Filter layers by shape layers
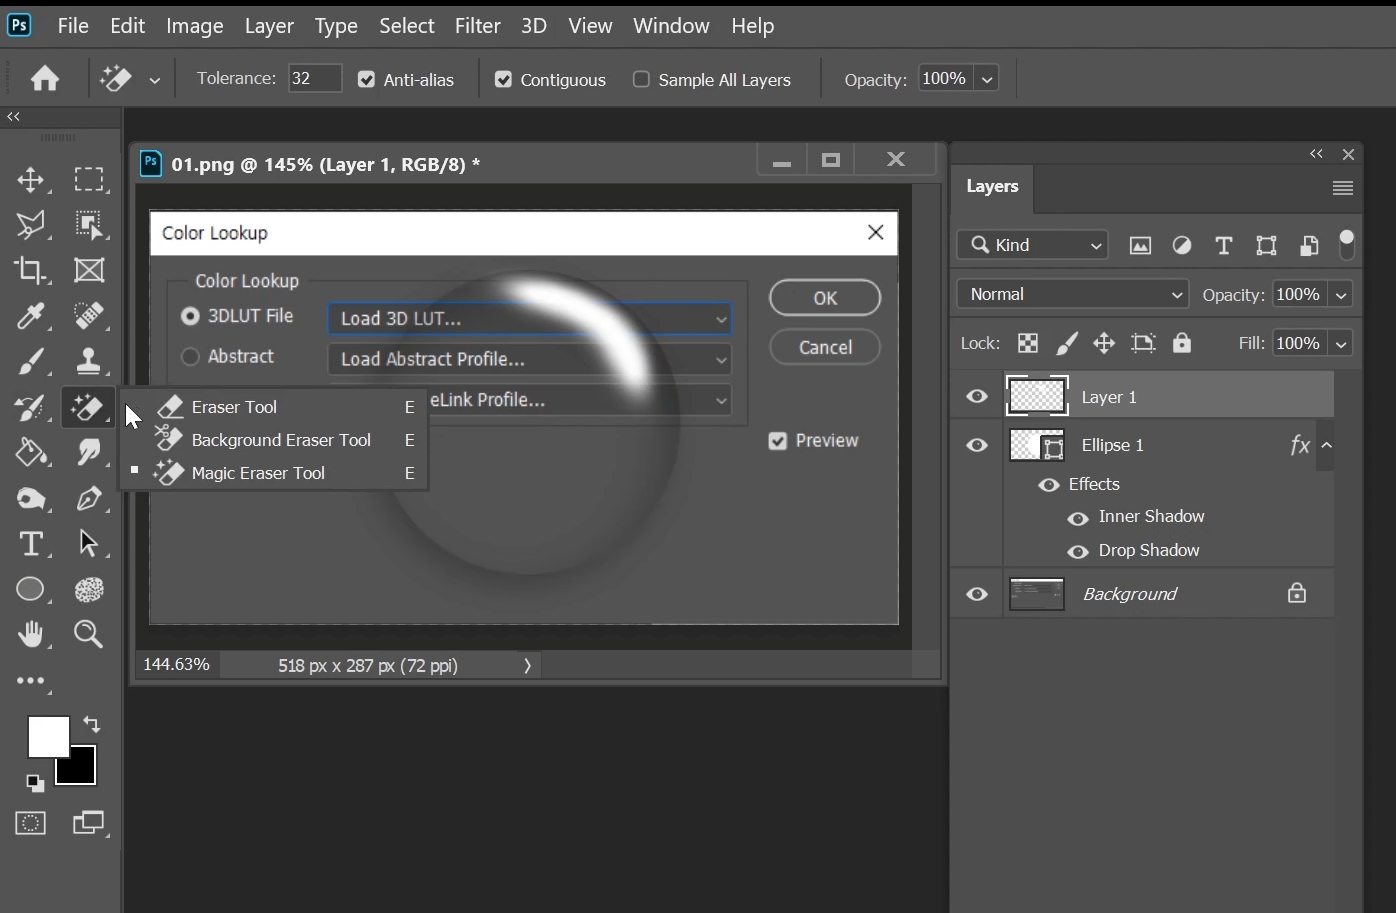 point(1266,245)
